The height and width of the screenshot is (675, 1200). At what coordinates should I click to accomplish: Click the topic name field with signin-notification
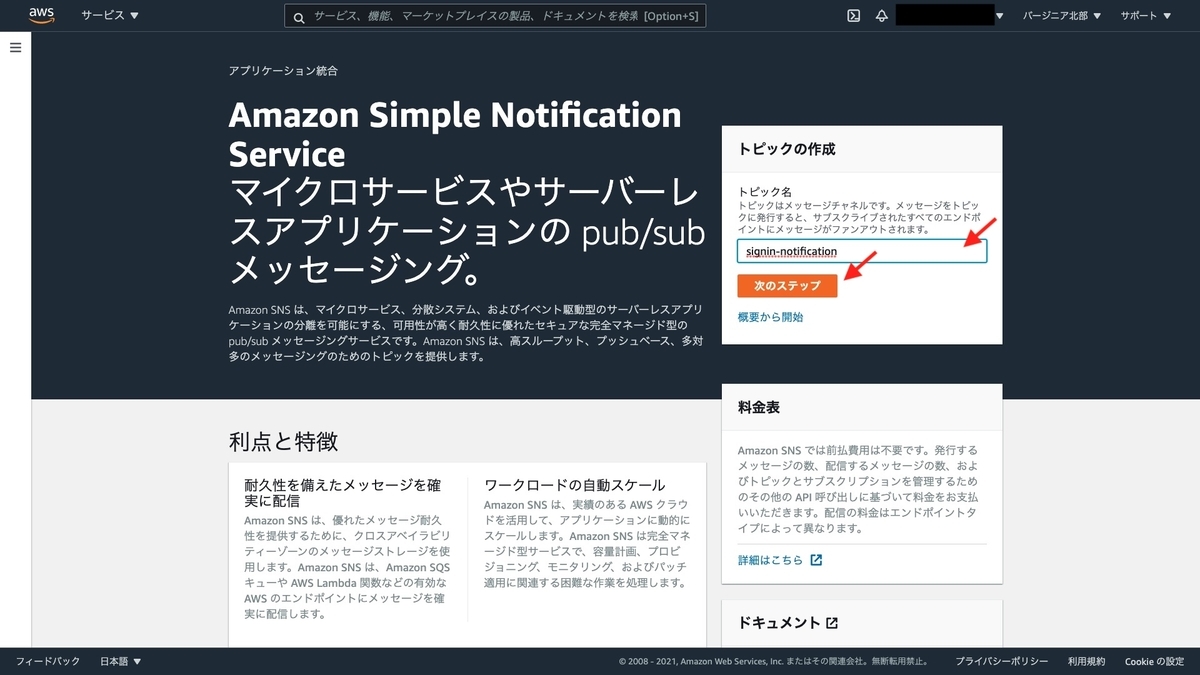click(x=862, y=251)
